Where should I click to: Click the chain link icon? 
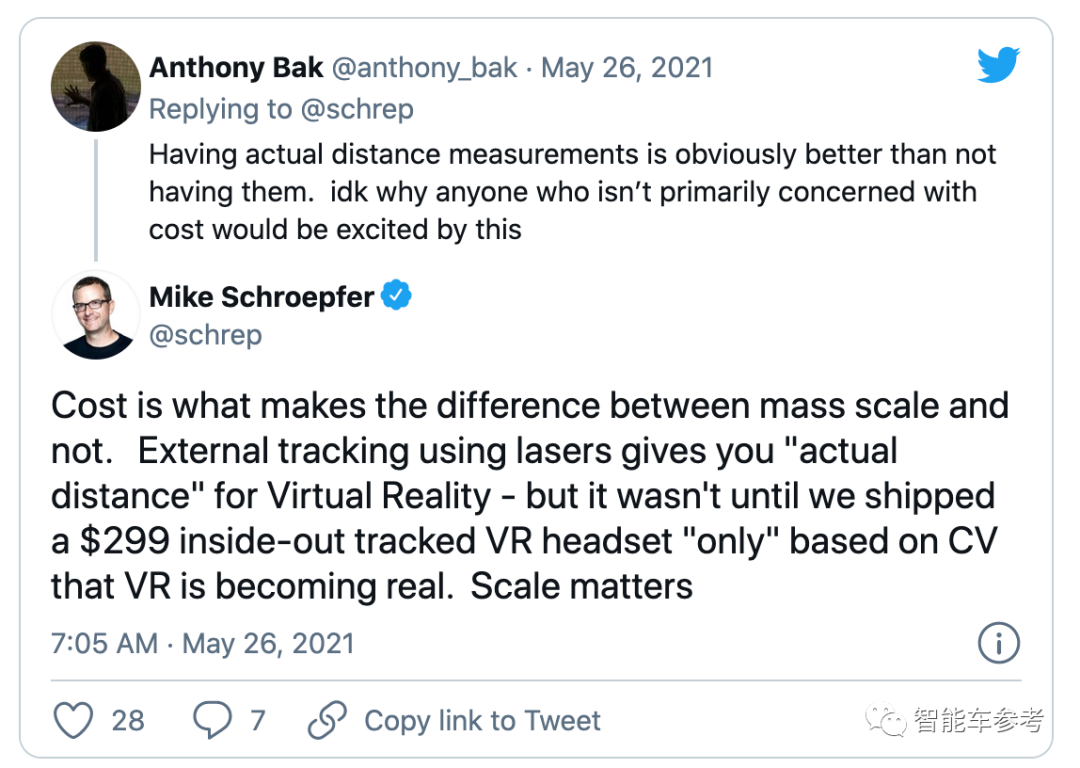click(327, 720)
